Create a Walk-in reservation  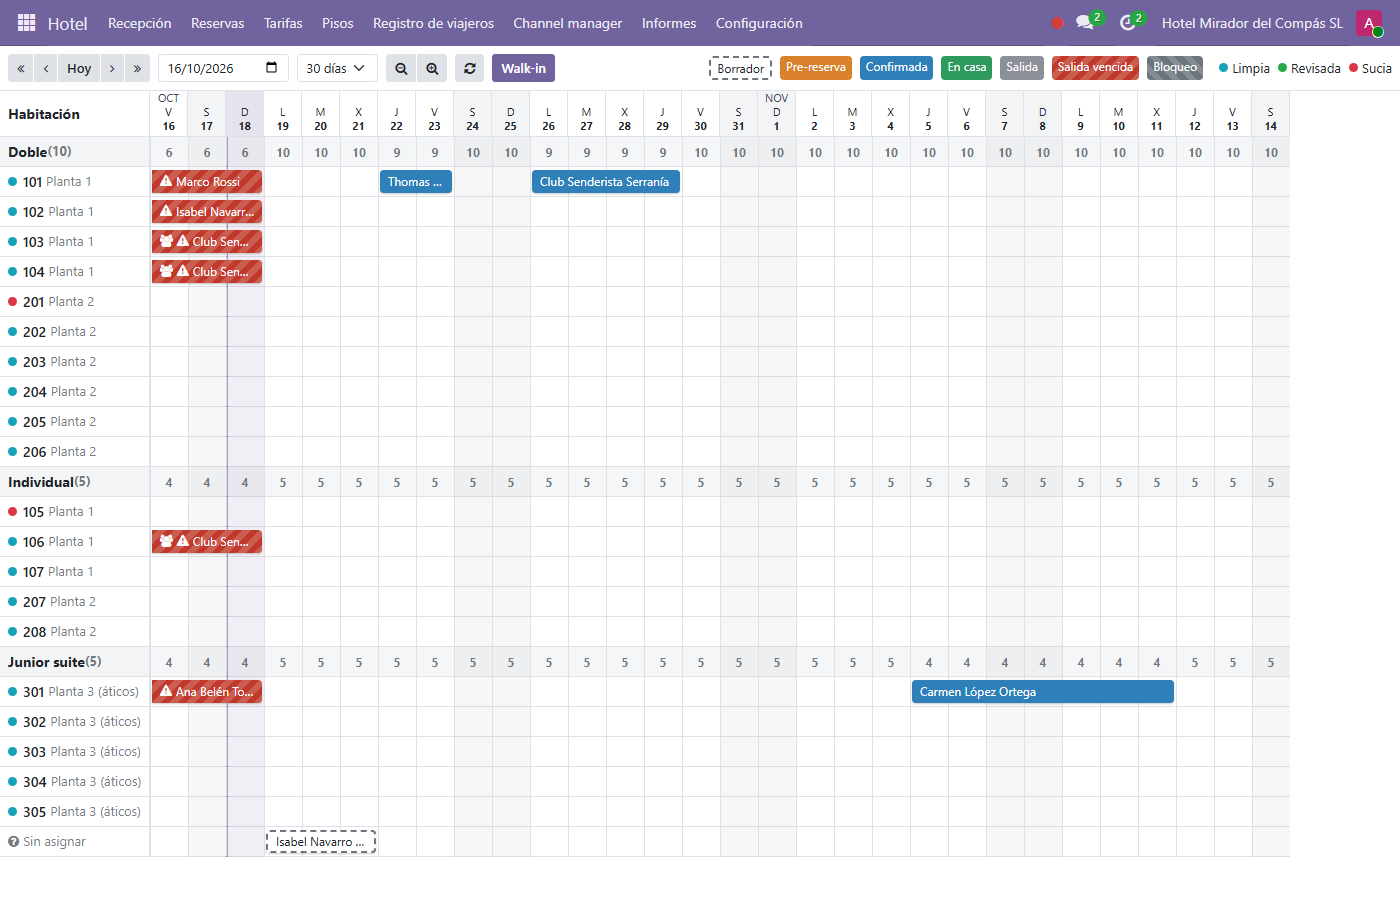click(523, 68)
